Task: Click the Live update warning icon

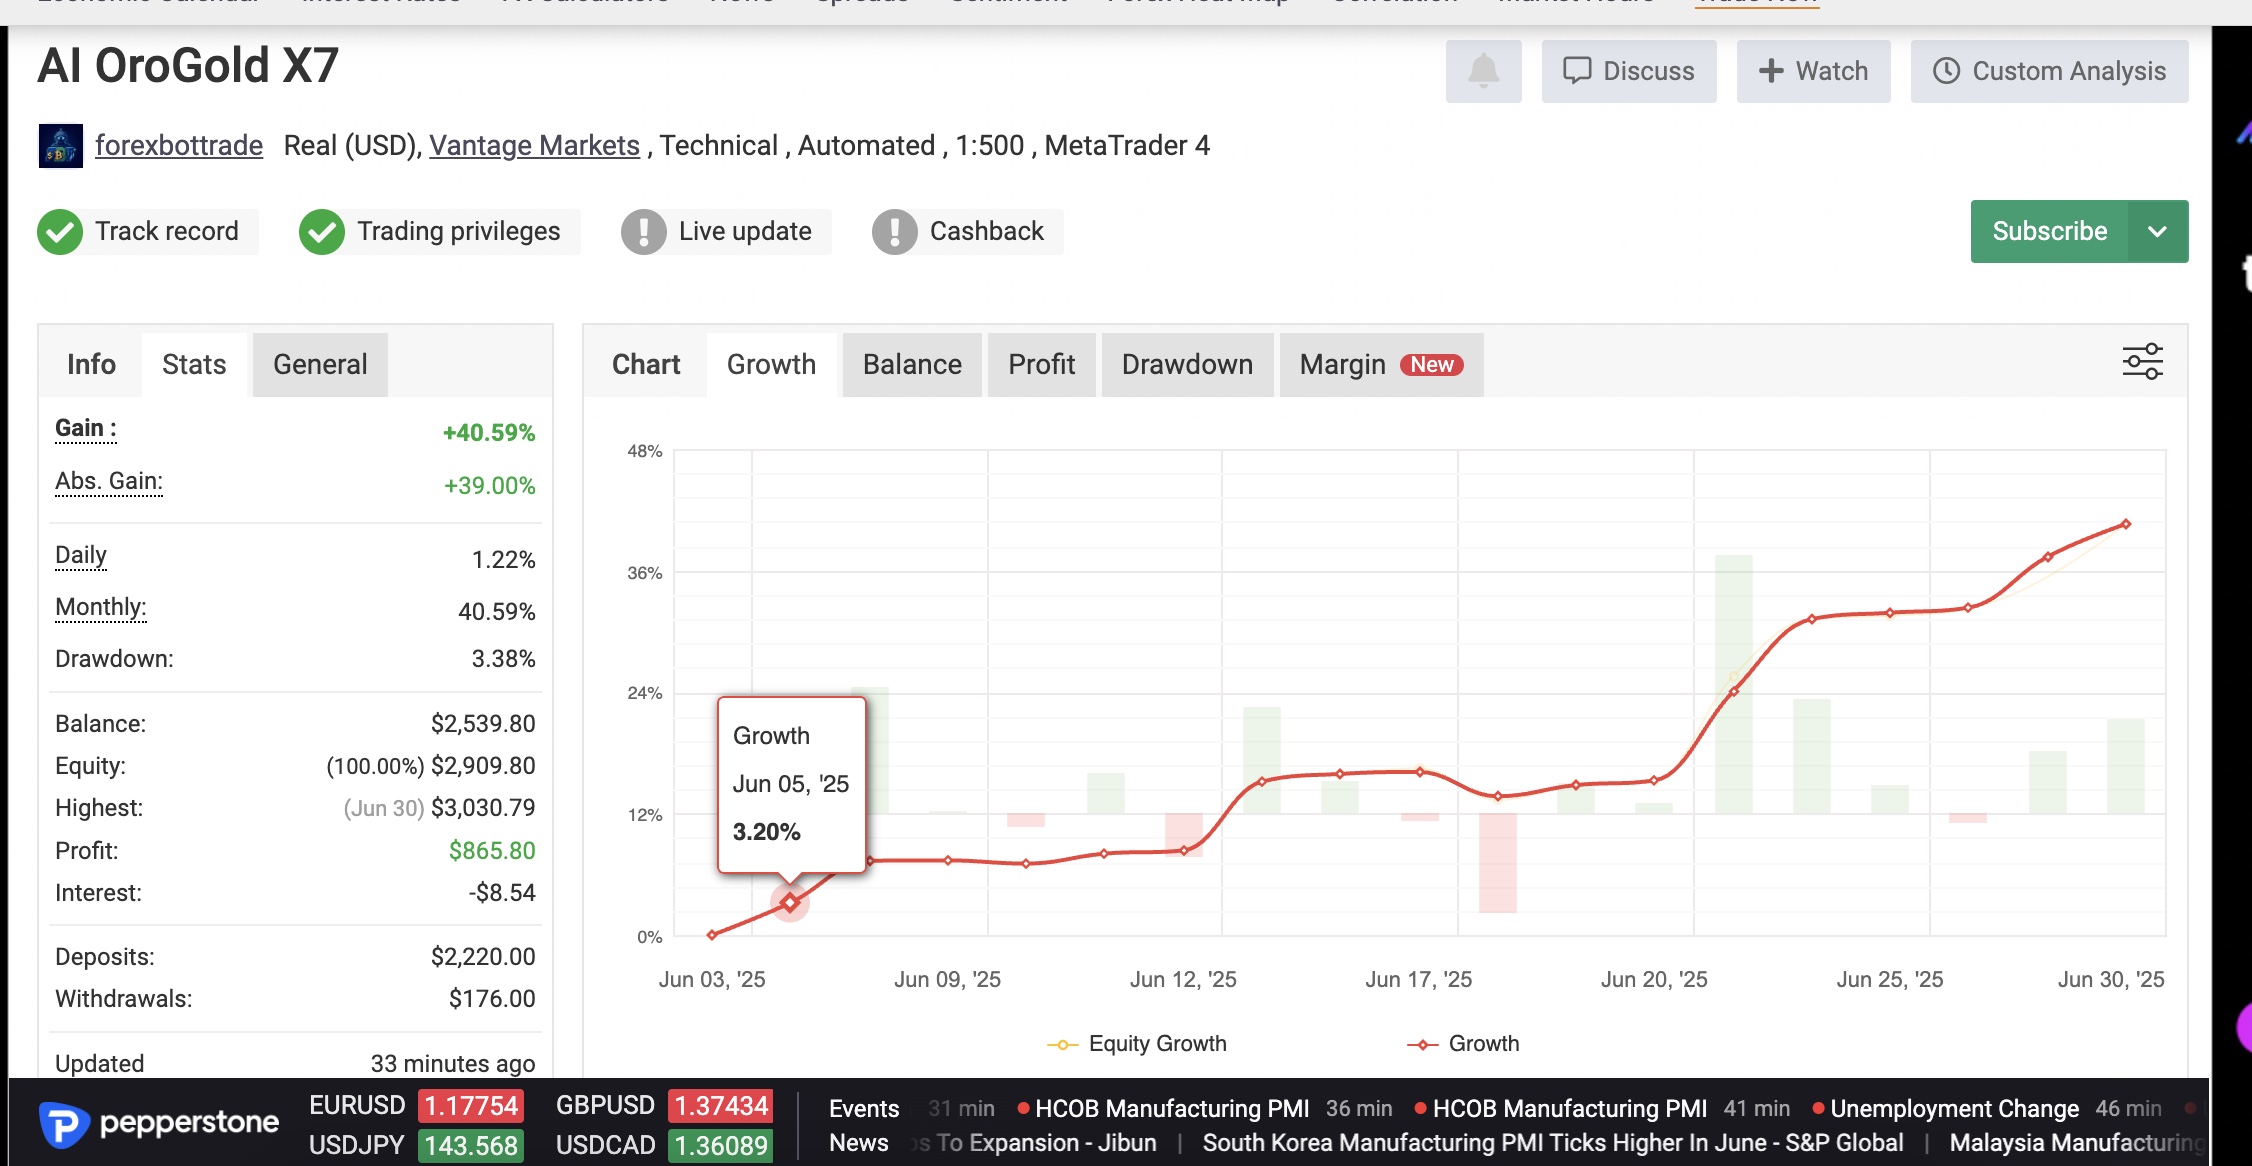Action: tap(644, 232)
